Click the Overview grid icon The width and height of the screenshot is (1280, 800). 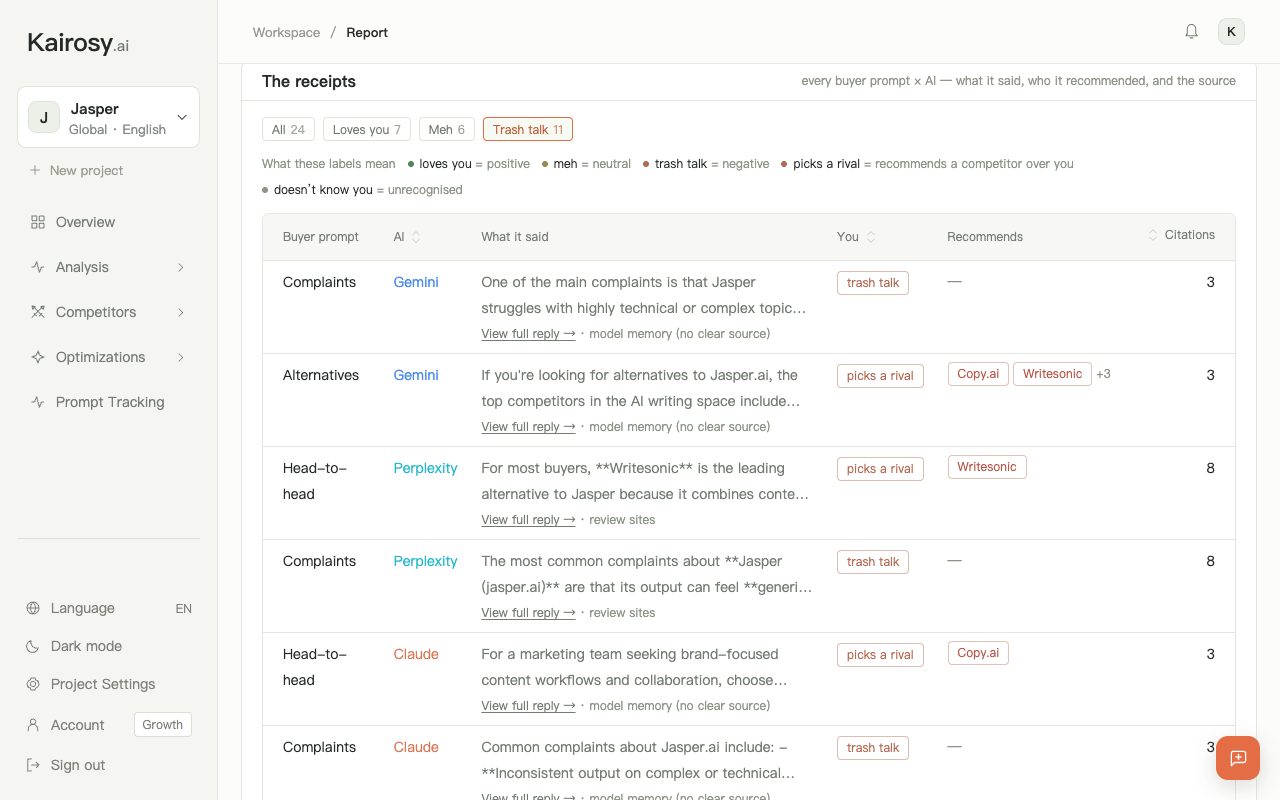(38, 222)
